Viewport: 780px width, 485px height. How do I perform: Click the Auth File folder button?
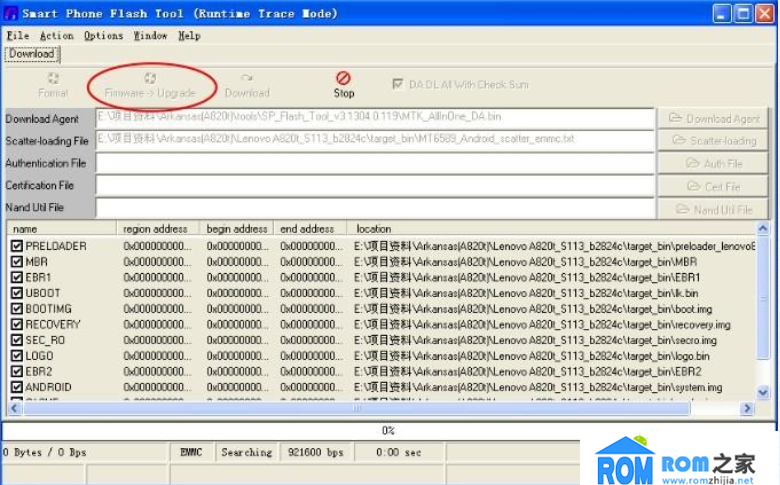pyautogui.click(x=713, y=163)
